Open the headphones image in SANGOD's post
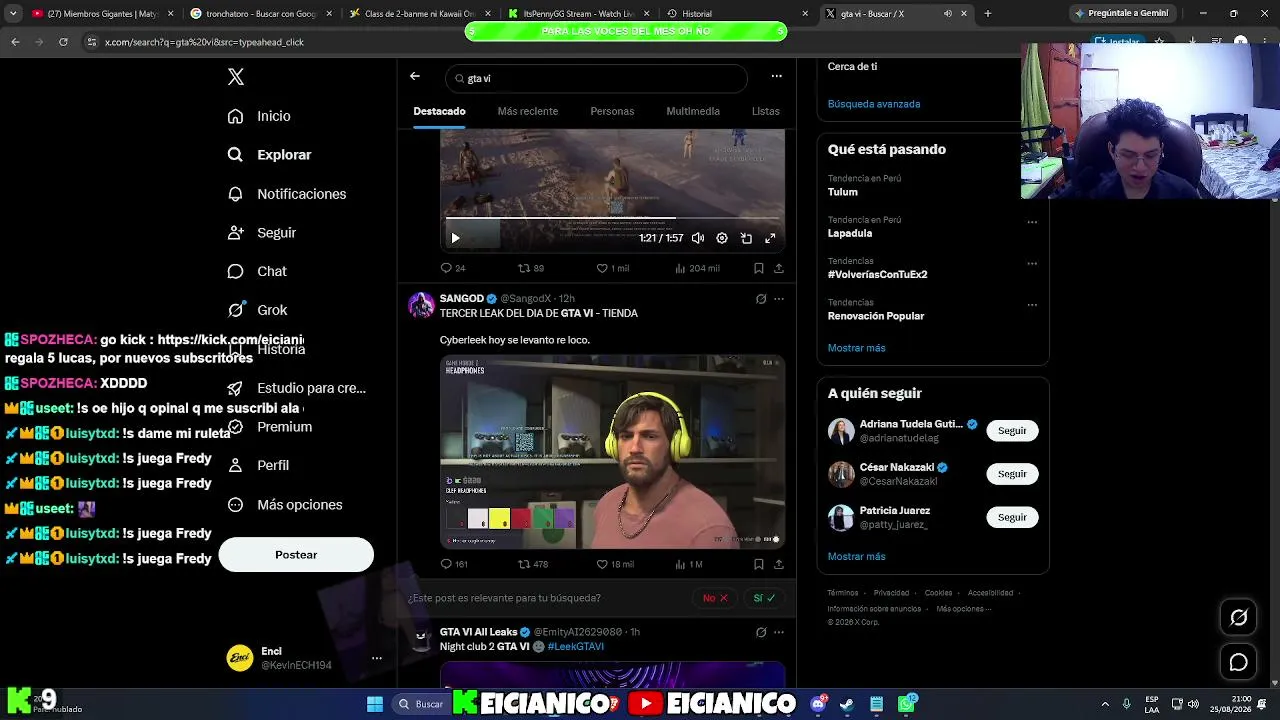The image size is (1280, 720). (x=612, y=452)
